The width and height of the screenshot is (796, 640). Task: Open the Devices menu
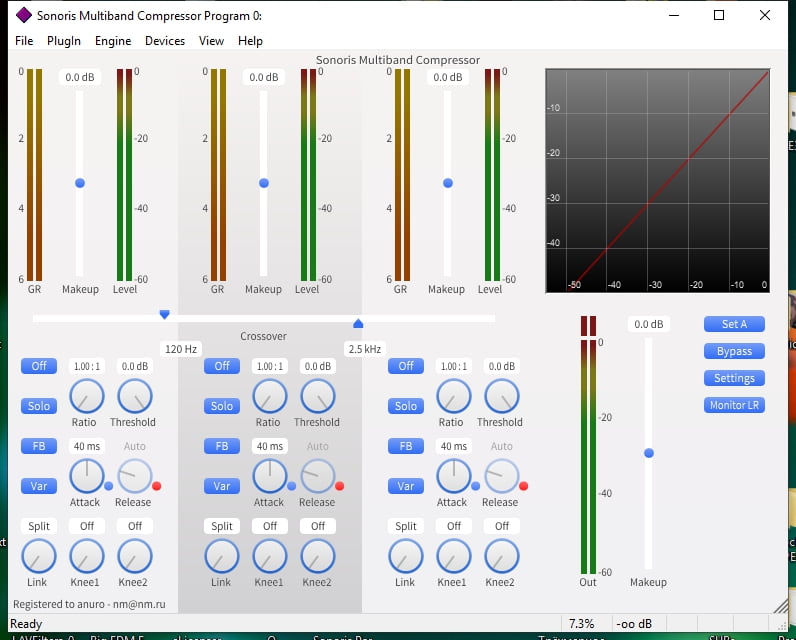(164, 41)
